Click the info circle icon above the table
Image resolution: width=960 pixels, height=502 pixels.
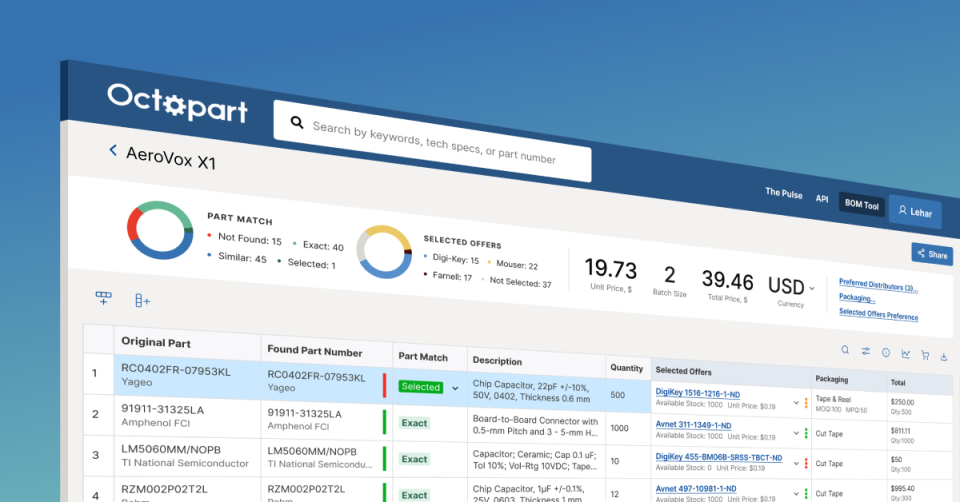pos(885,352)
